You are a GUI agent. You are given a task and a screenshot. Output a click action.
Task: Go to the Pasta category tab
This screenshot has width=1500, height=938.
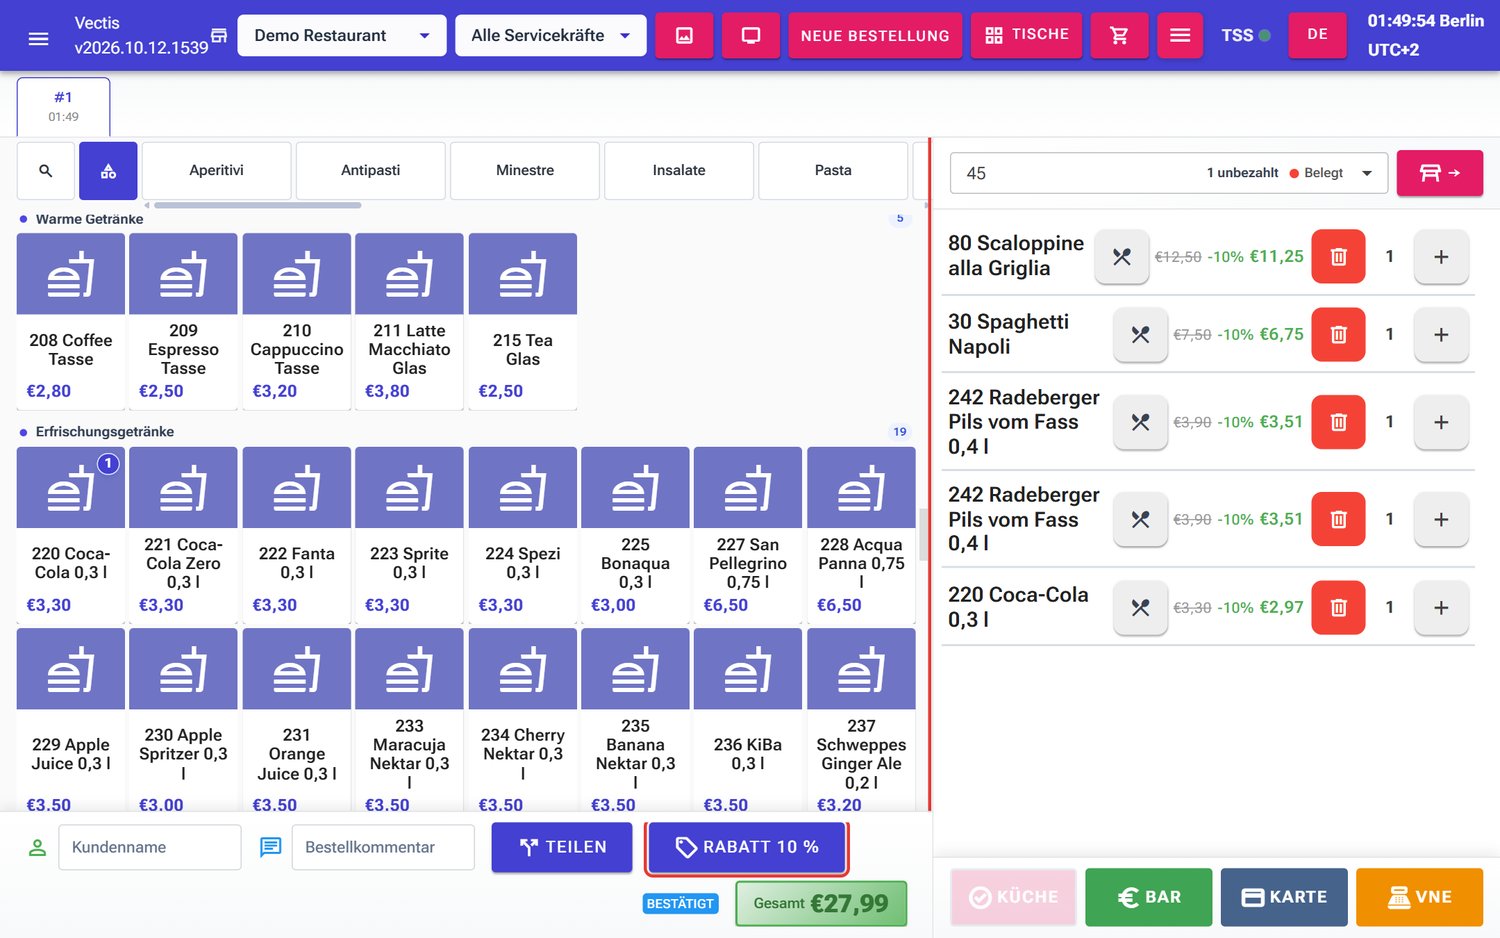(x=833, y=171)
